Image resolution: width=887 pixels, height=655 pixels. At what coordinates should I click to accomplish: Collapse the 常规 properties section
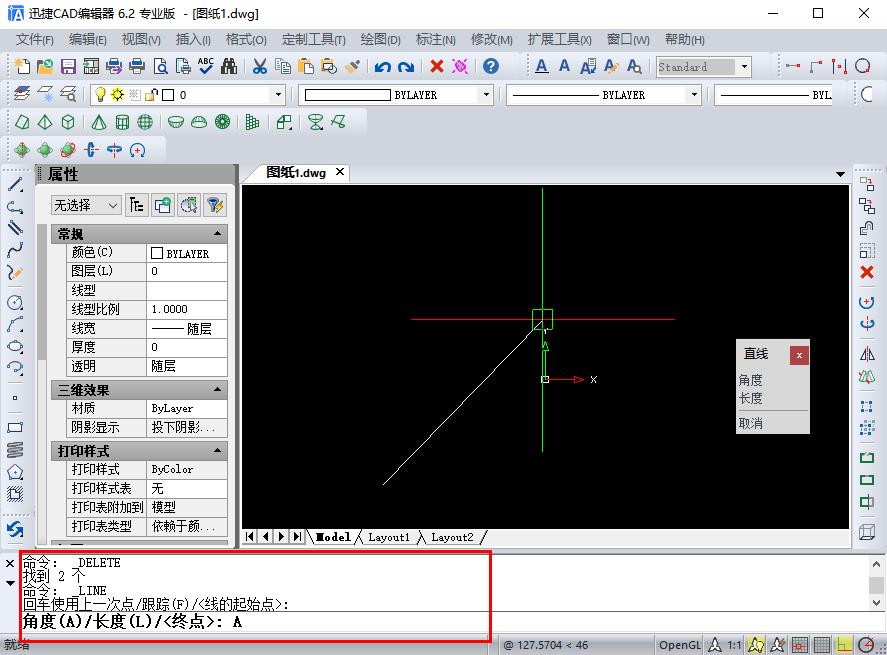(x=217, y=234)
